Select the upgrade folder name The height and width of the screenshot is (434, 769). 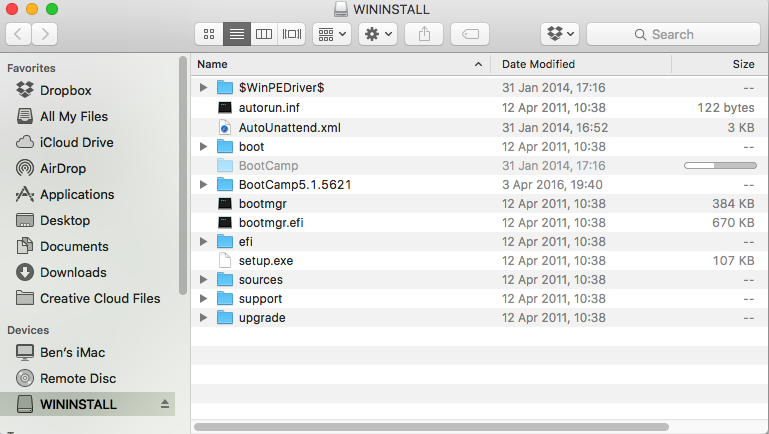coord(262,317)
